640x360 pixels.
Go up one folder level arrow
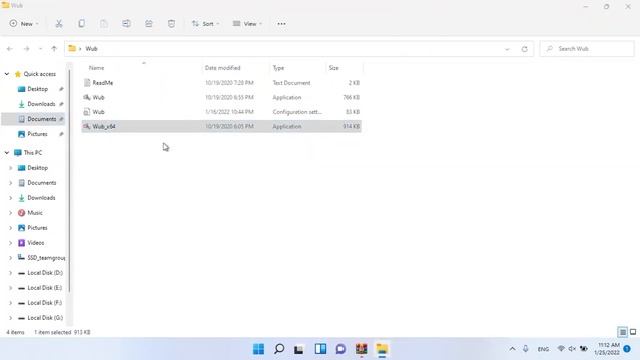coord(54,49)
